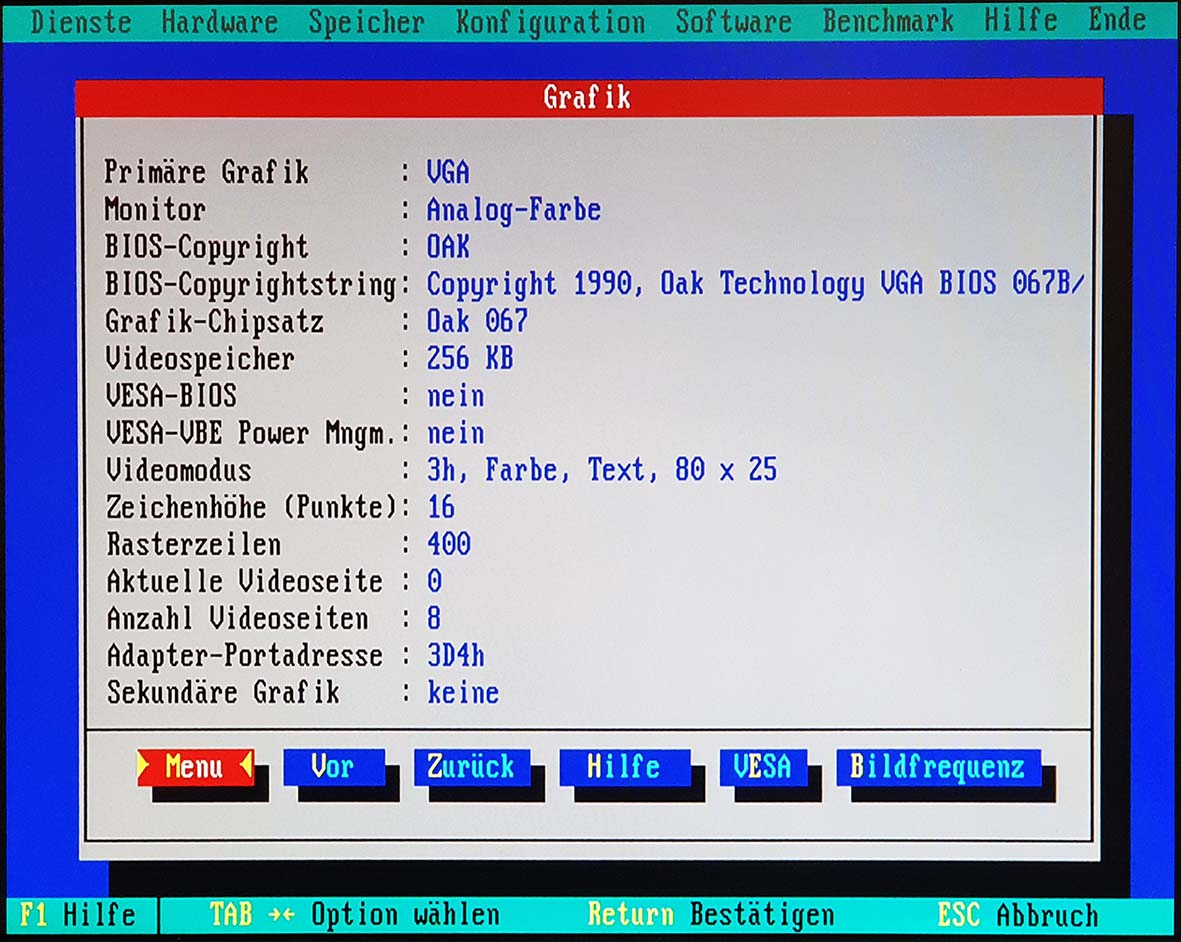1181x942 pixels.
Task: Select the Videospeicher value 256 KB
Action: (x=470, y=358)
